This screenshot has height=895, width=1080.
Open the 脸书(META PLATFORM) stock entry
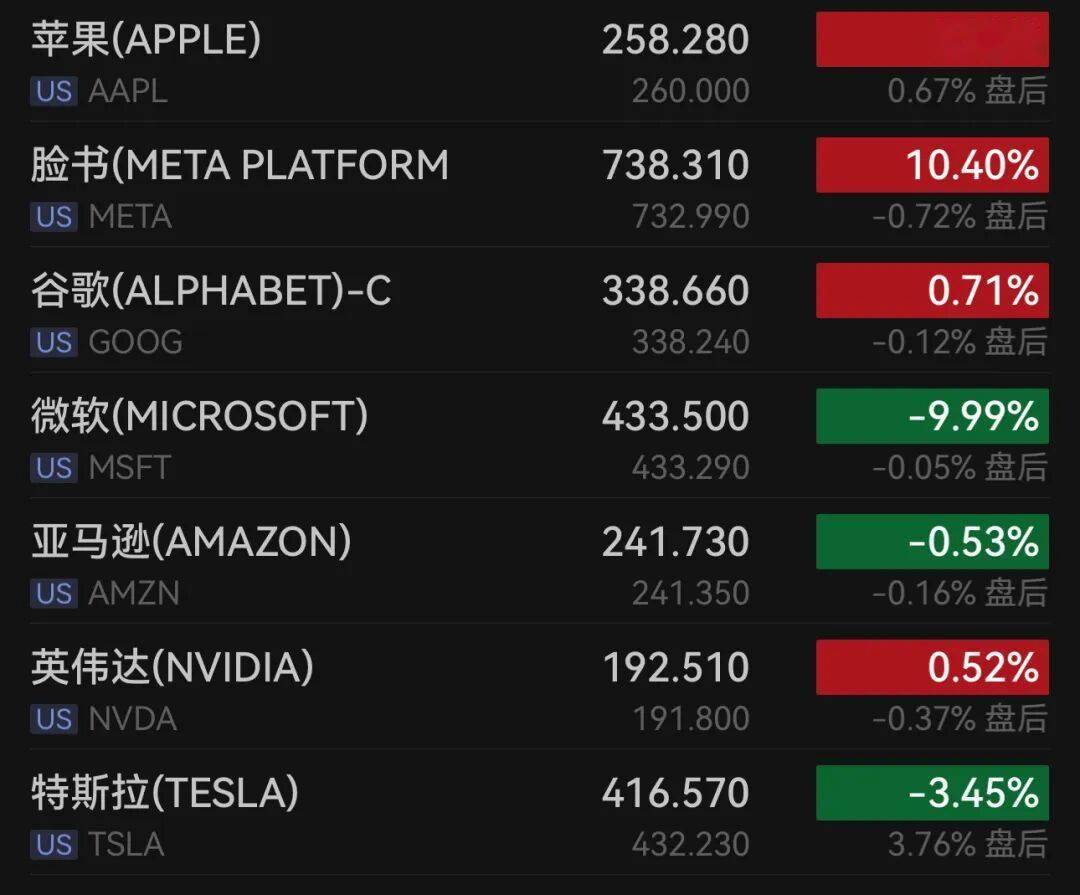tap(240, 165)
